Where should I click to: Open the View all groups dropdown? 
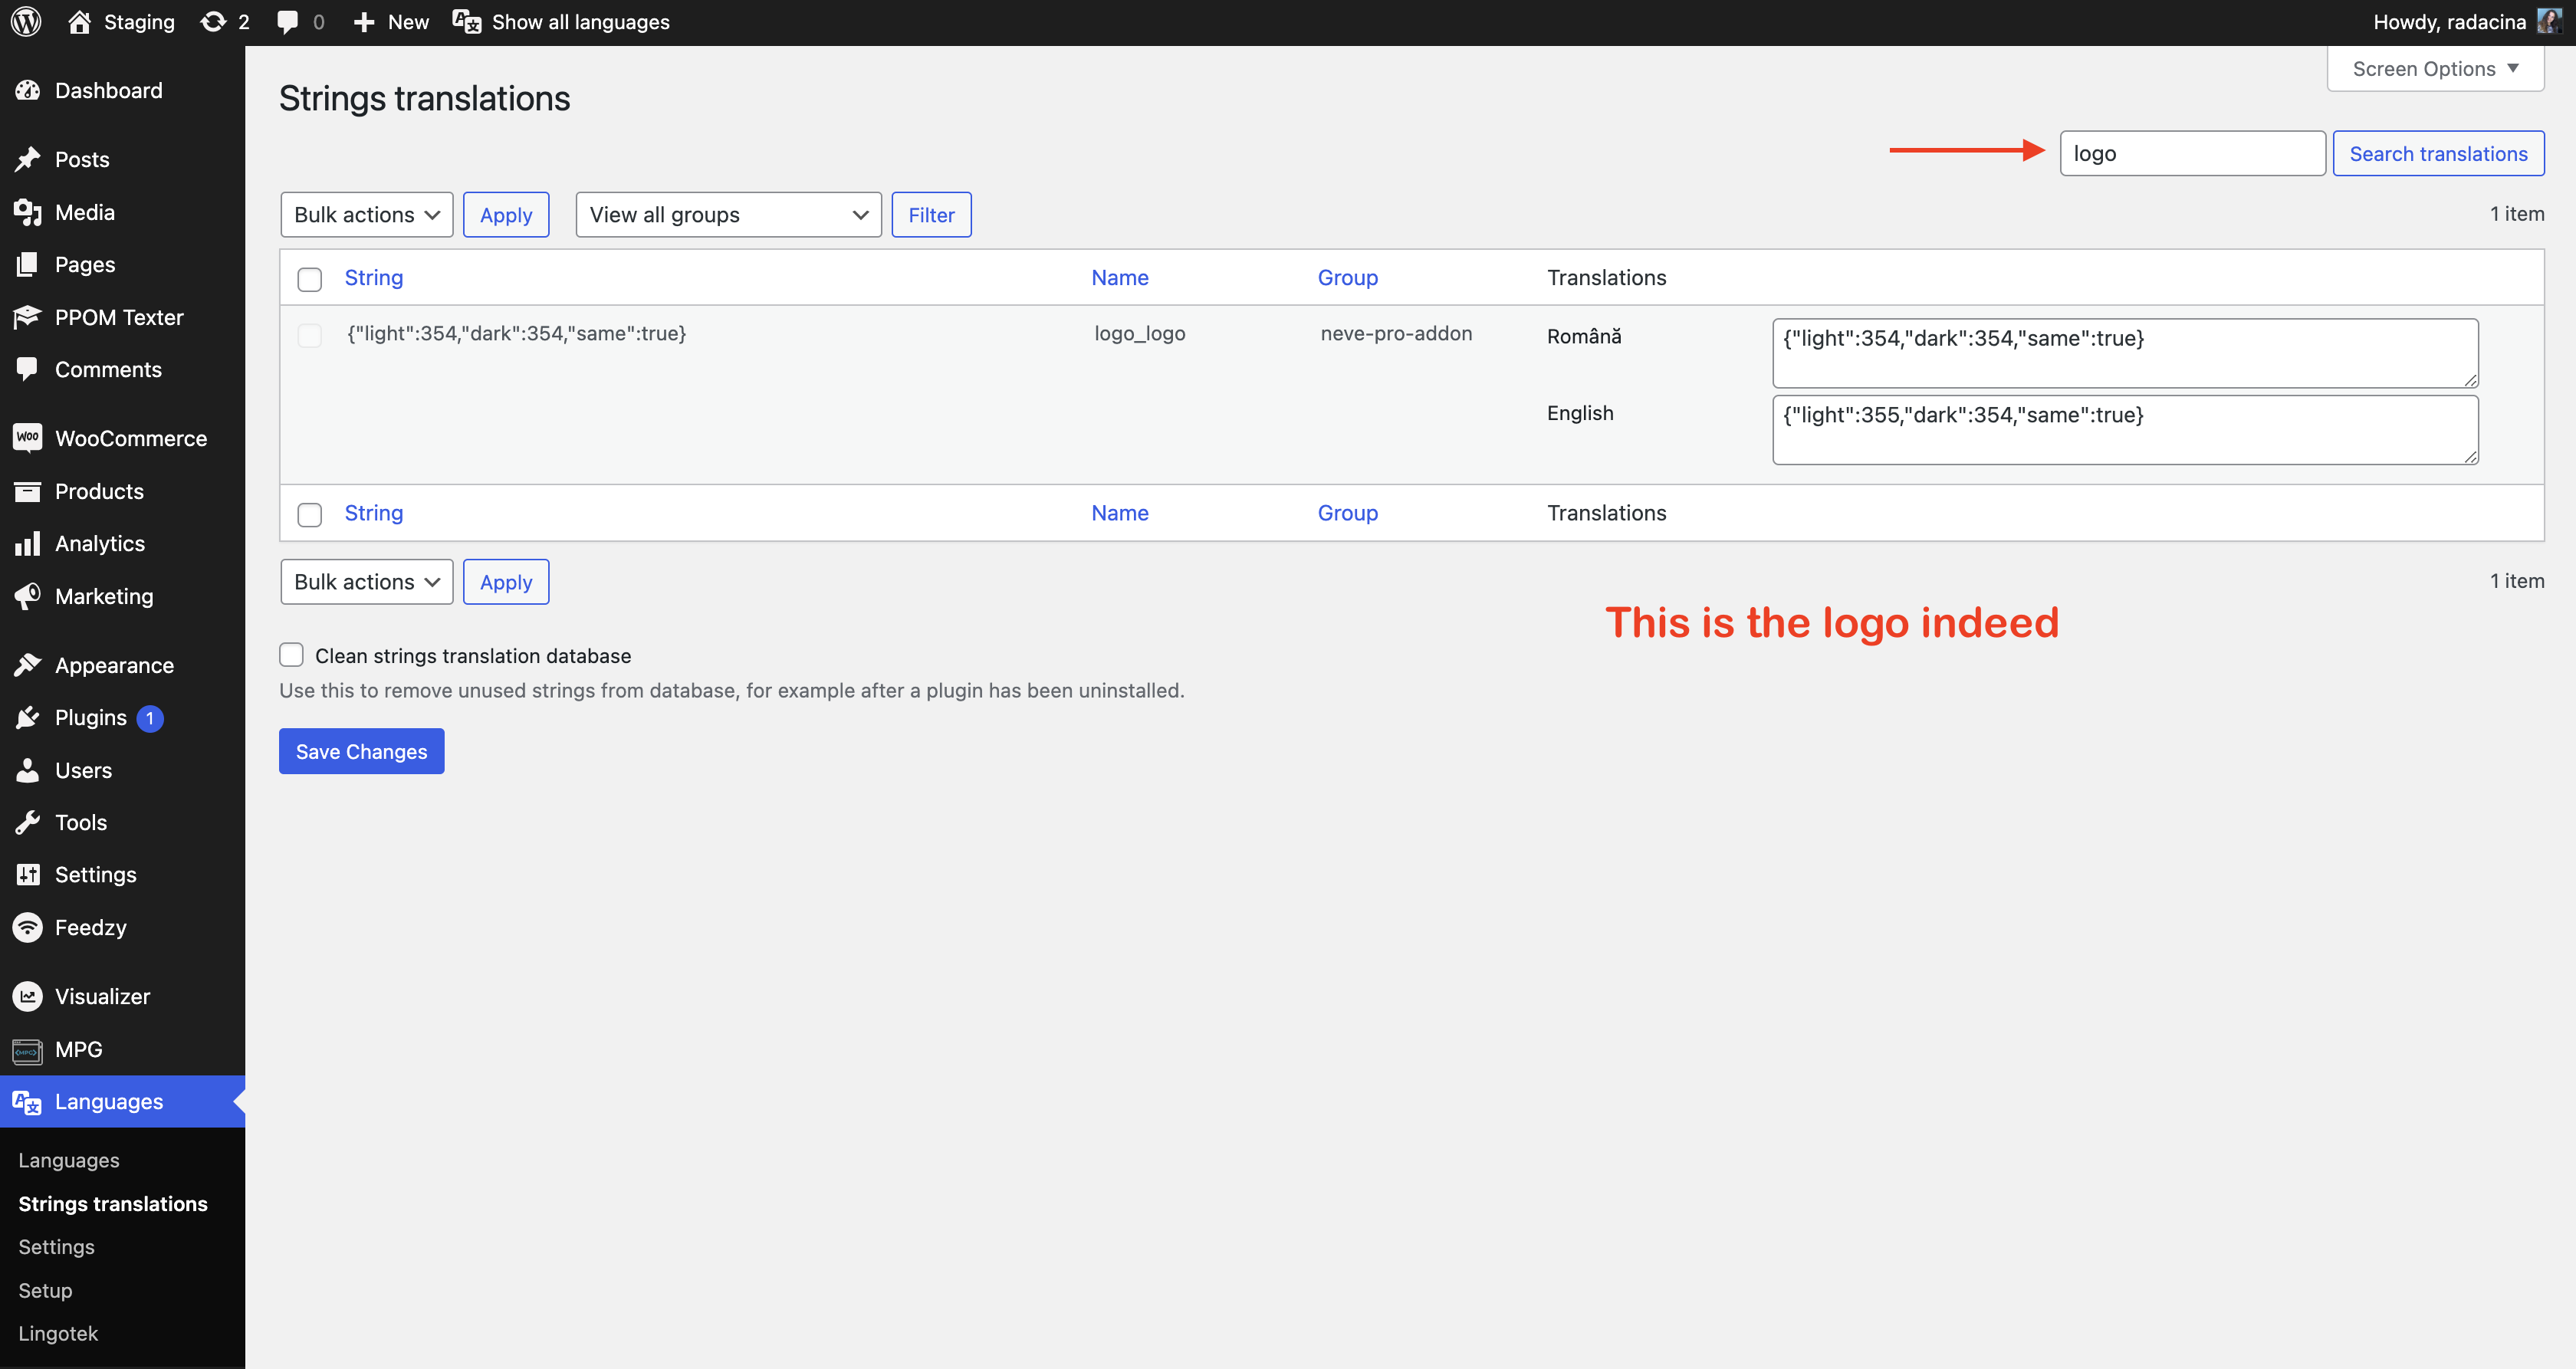point(728,214)
